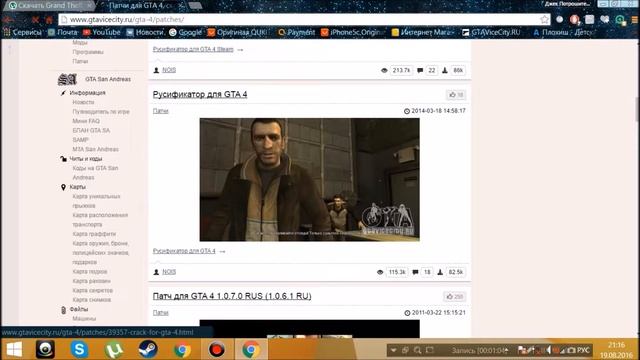This screenshot has height=360, width=640.
Task: Open Мини FAQ in sidebar
Action: 86,121
